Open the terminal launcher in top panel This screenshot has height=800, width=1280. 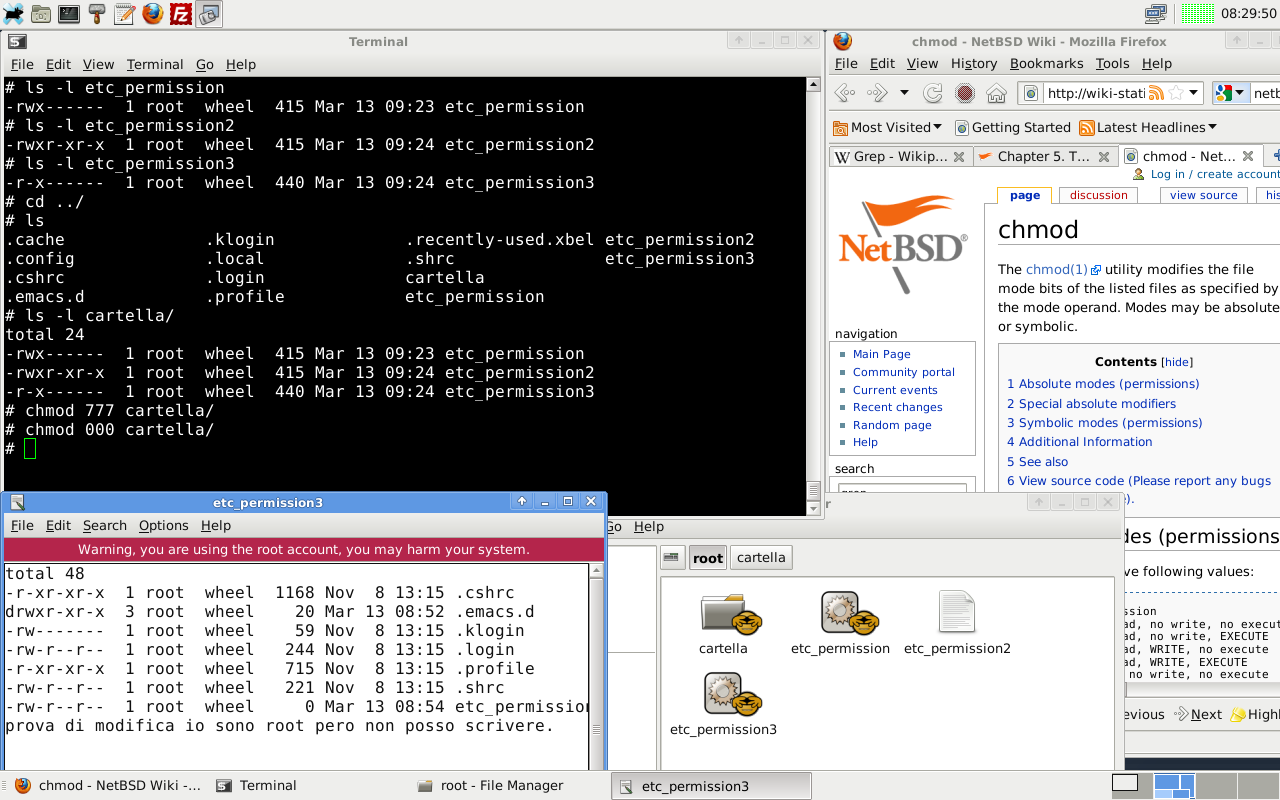[x=69, y=14]
